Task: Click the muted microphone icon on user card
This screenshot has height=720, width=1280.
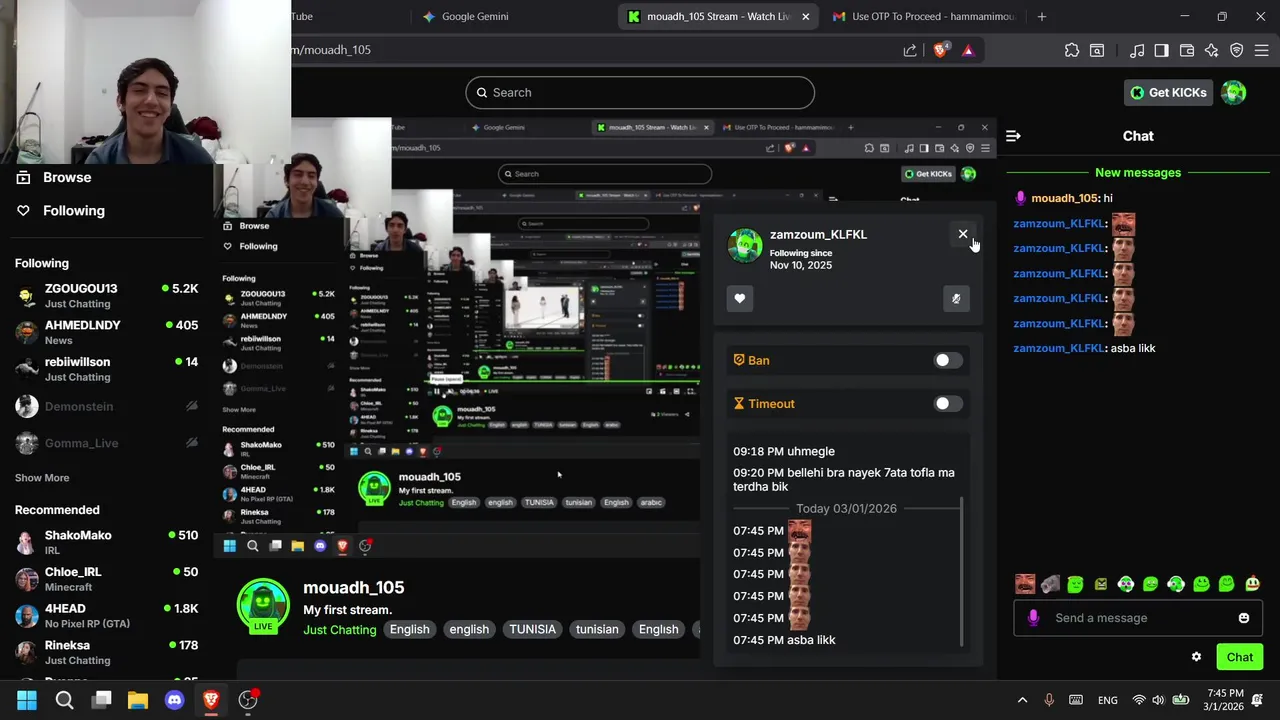Action: 956,298
